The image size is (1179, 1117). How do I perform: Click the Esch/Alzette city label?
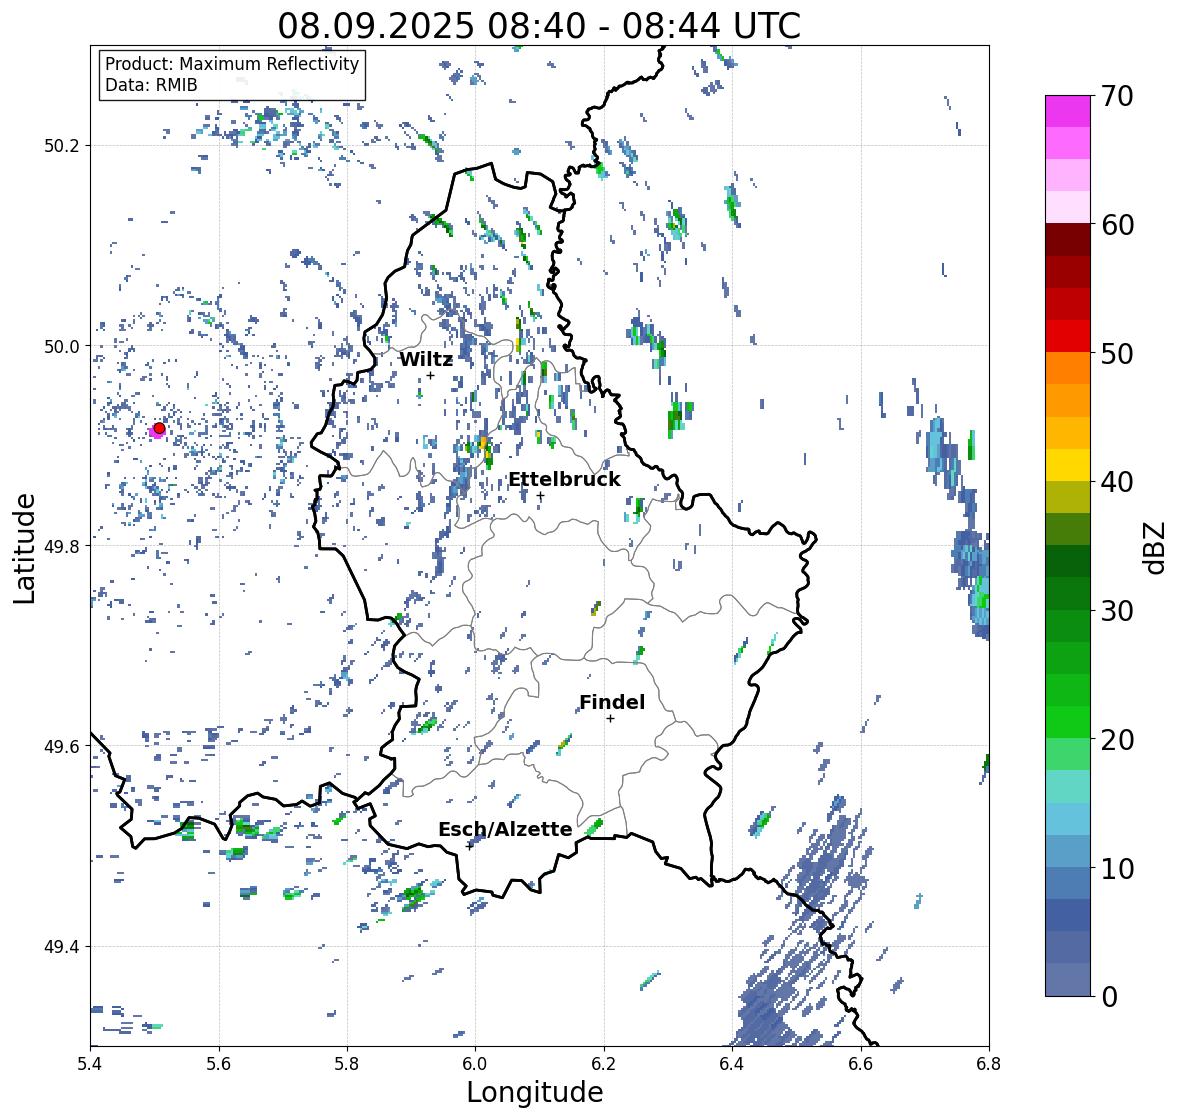coord(505,829)
